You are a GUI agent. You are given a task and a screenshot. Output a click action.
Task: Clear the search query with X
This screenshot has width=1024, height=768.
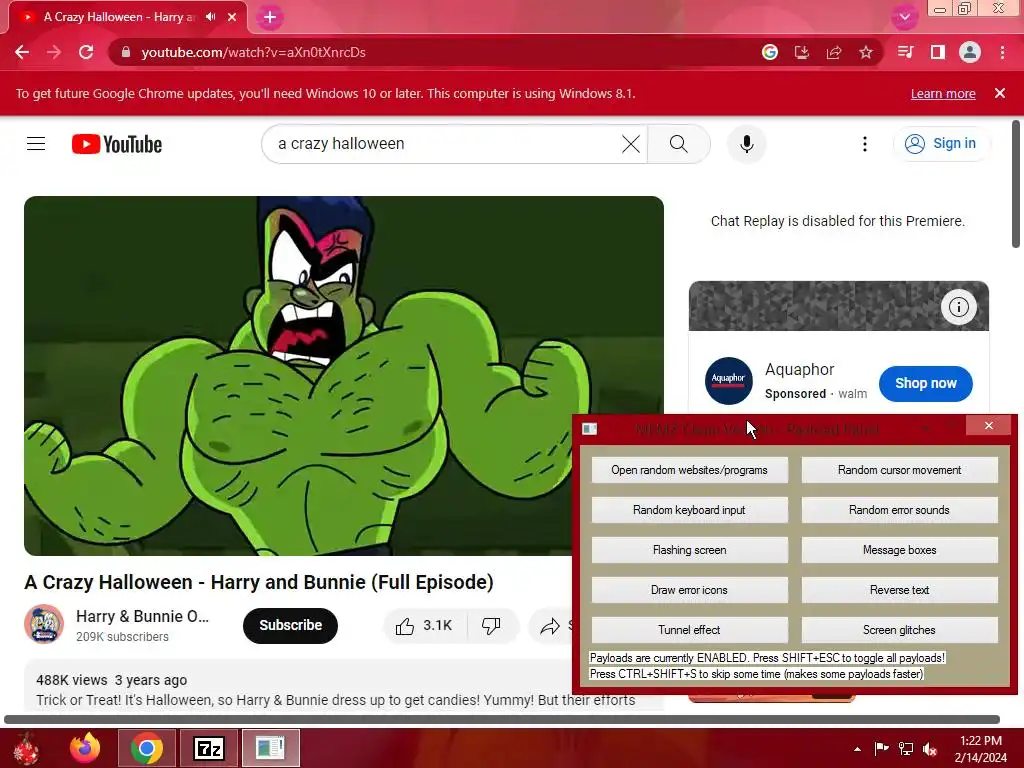click(631, 144)
